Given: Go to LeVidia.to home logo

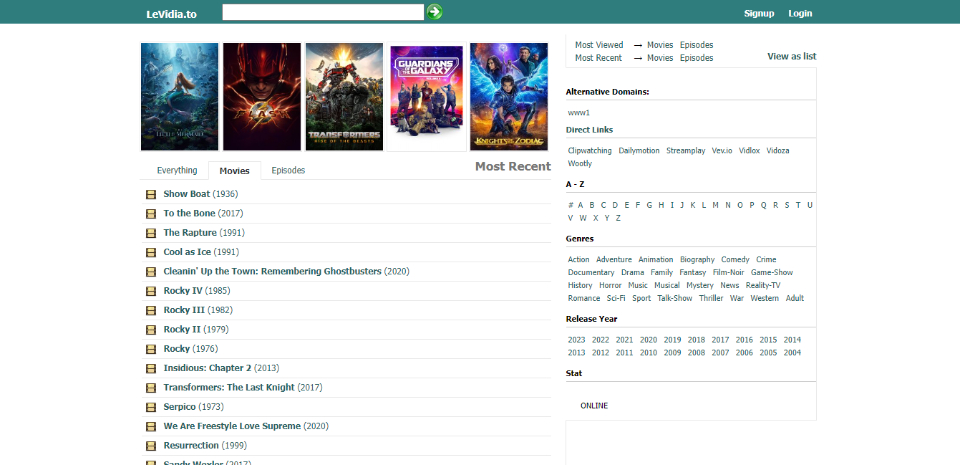Looking at the screenshot, I should click(x=171, y=14).
